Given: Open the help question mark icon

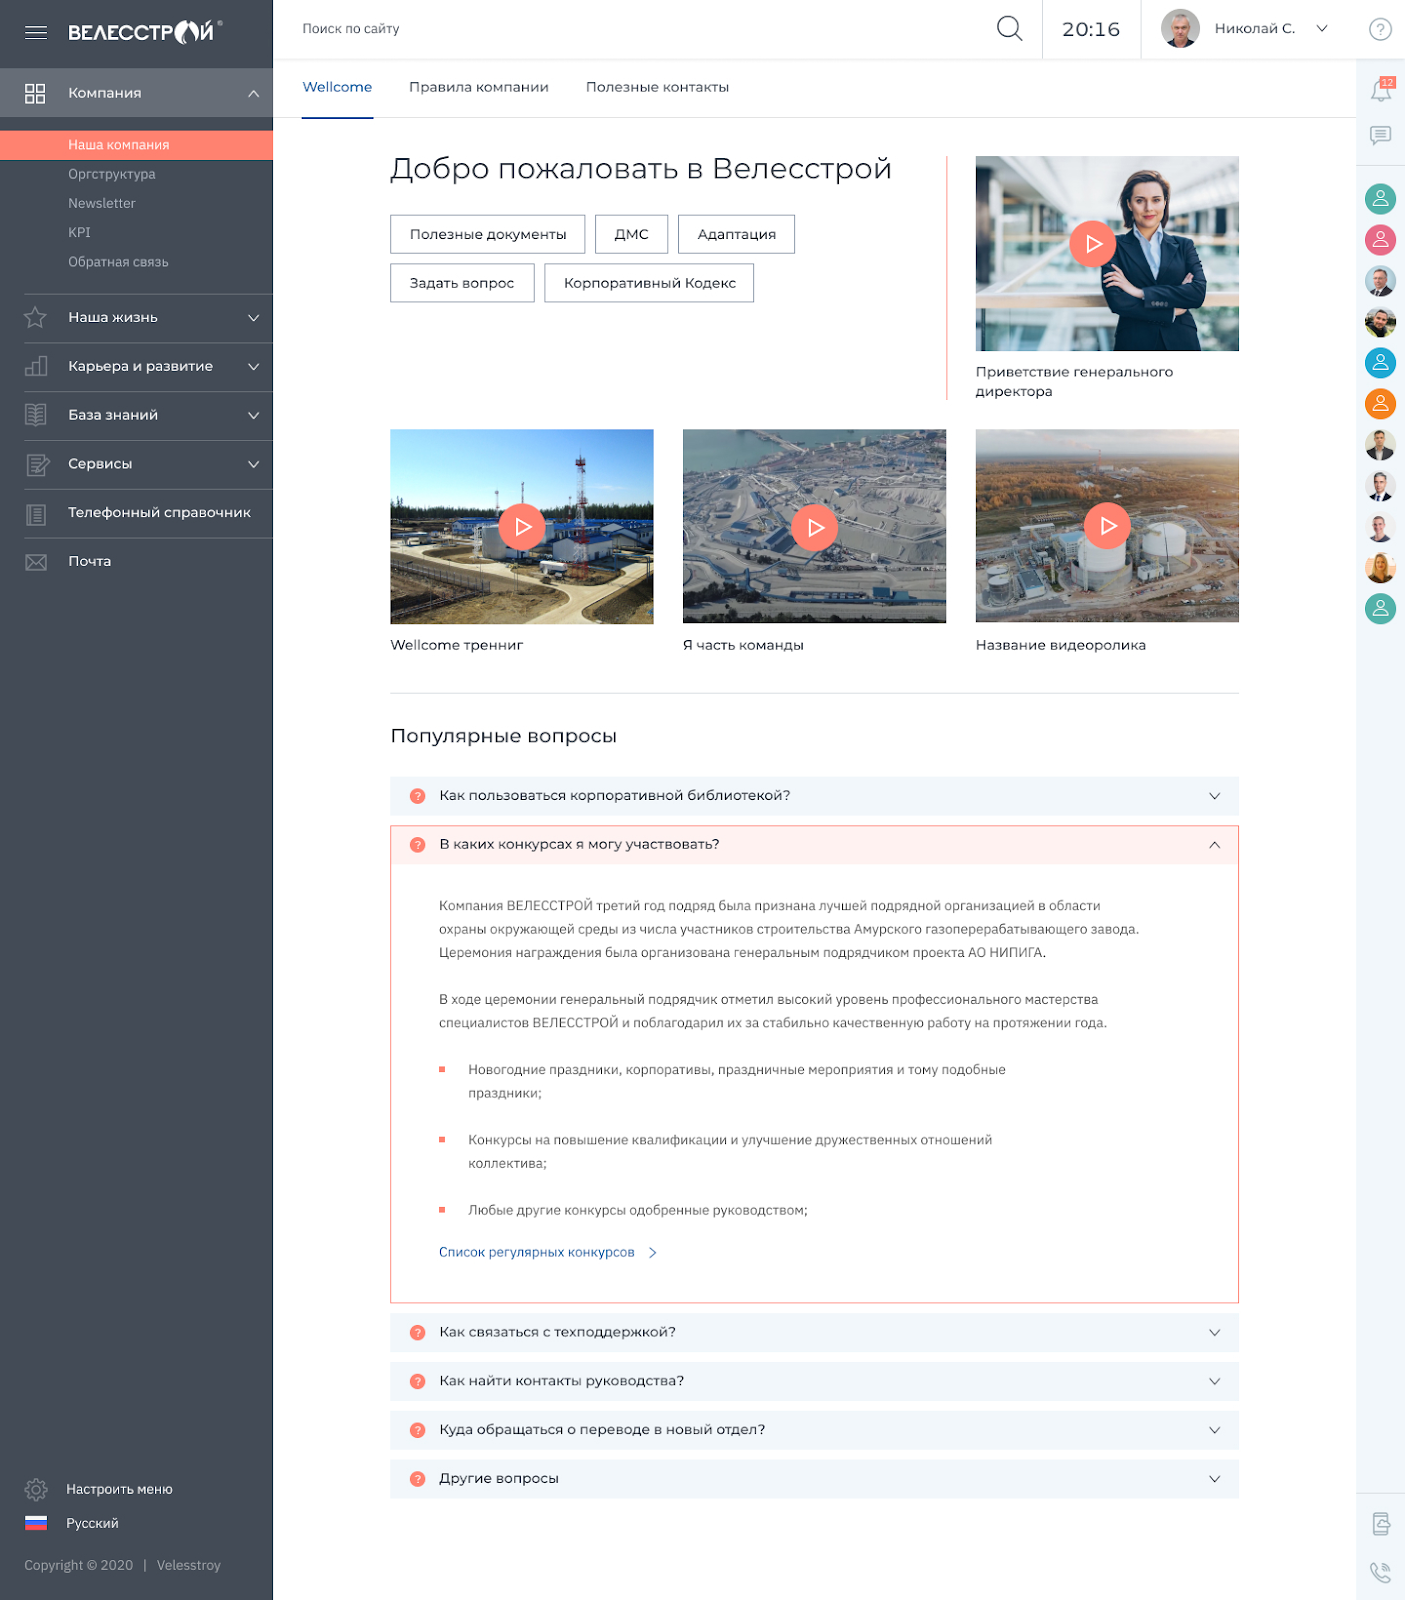Looking at the screenshot, I should tap(1380, 29).
